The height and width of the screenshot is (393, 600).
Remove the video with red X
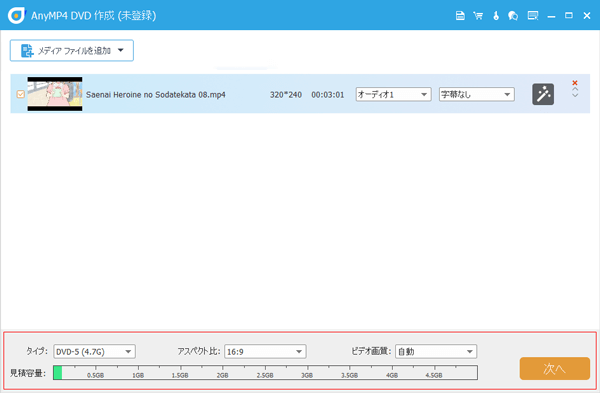pos(575,83)
